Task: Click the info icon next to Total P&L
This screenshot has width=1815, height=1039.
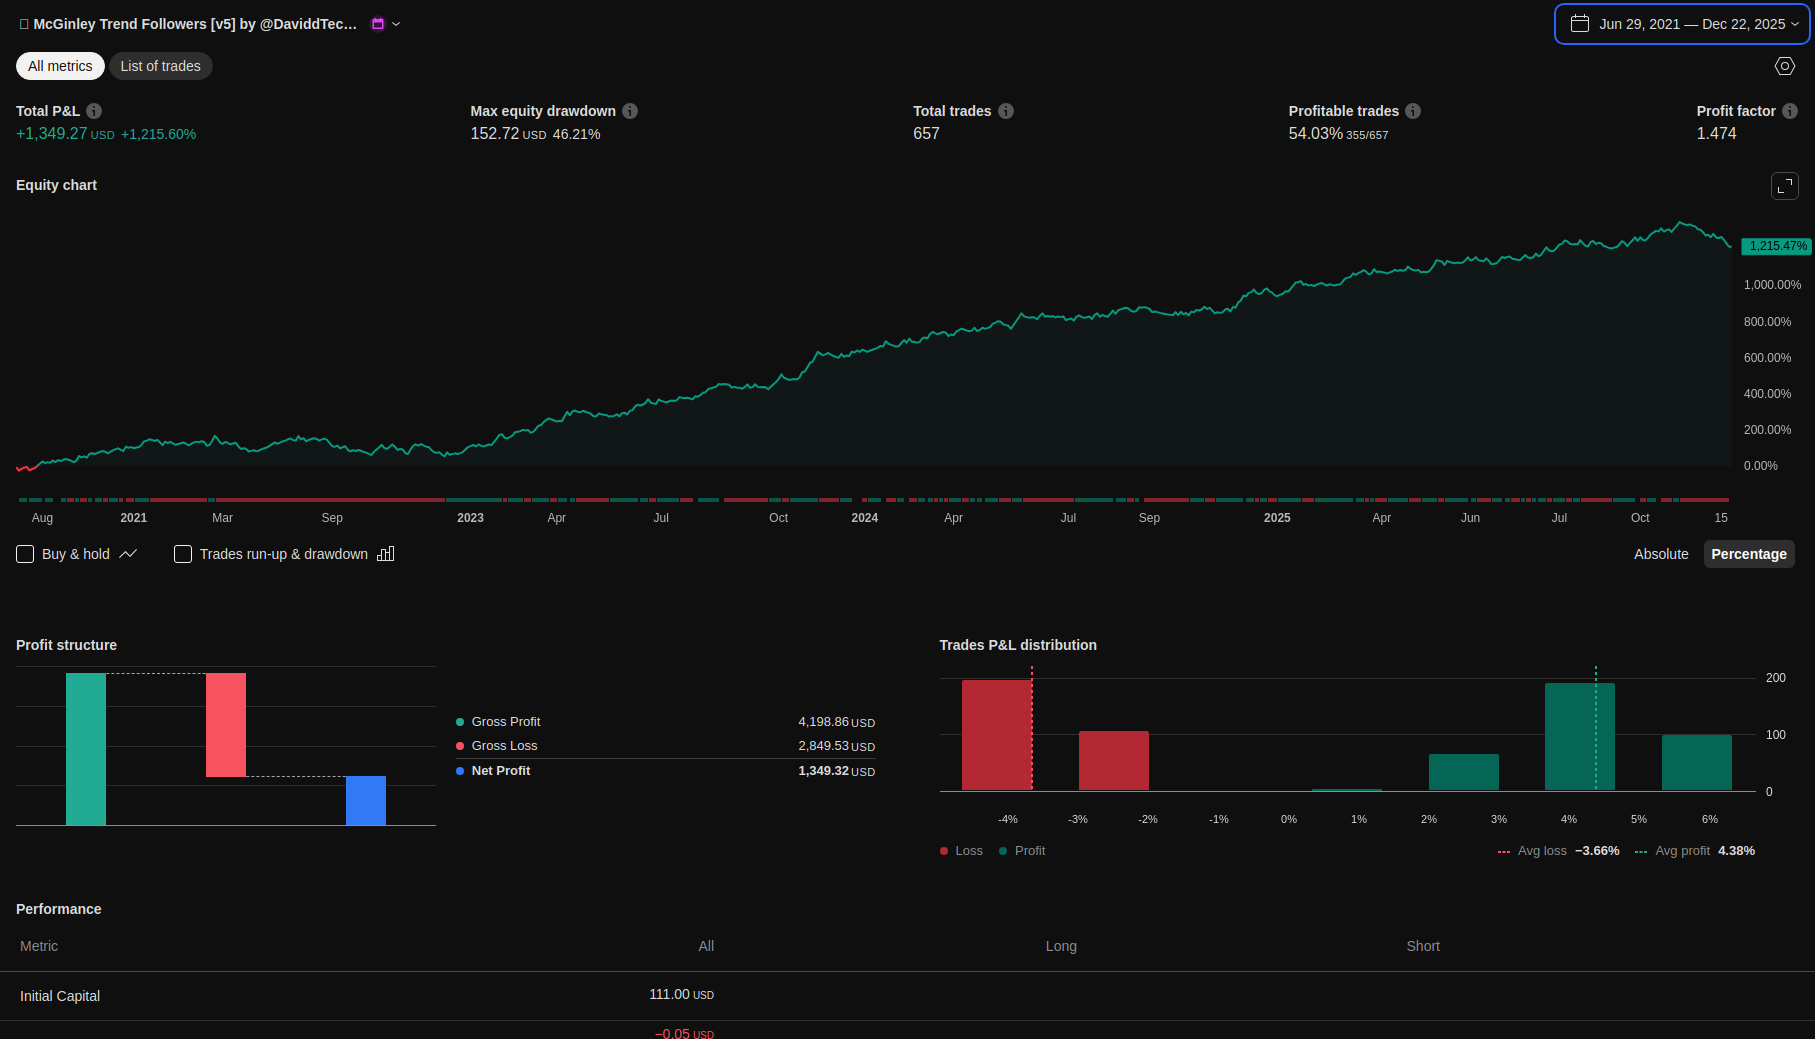Action: (94, 111)
